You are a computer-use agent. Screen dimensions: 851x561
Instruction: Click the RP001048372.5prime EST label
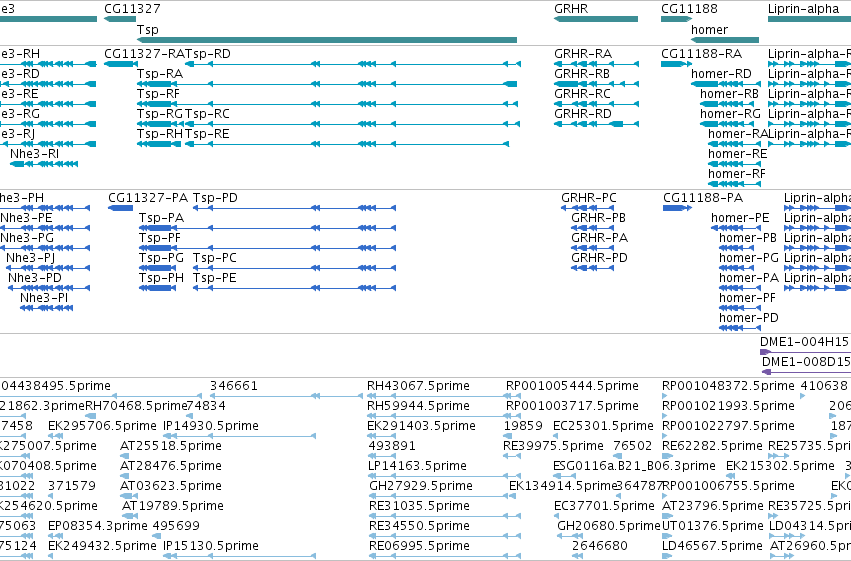(728, 386)
